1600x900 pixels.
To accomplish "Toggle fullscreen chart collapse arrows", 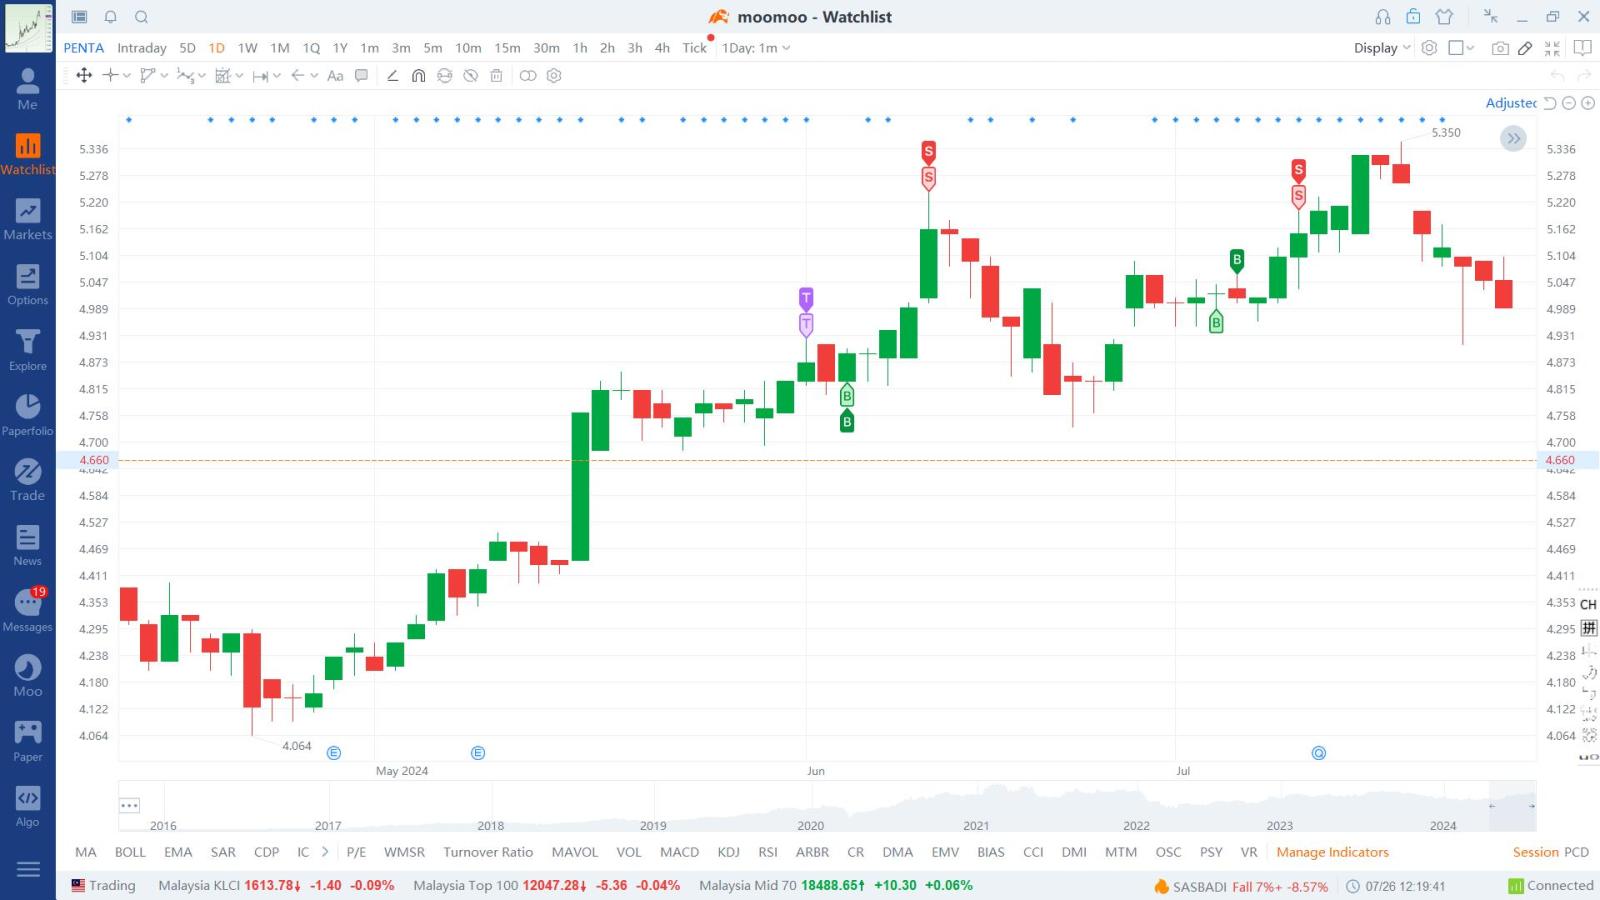I will point(1552,48).
